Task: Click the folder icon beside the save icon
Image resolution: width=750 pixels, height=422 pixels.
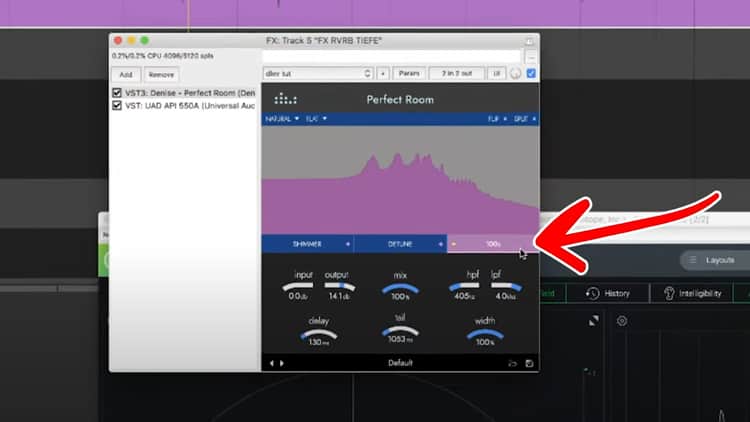Action: click(512, 363)
